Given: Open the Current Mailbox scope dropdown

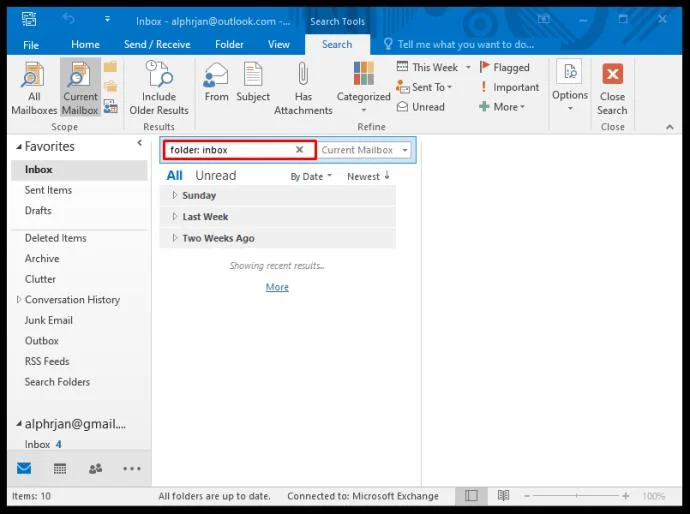Looking at the screenshot, I should 364,150.
